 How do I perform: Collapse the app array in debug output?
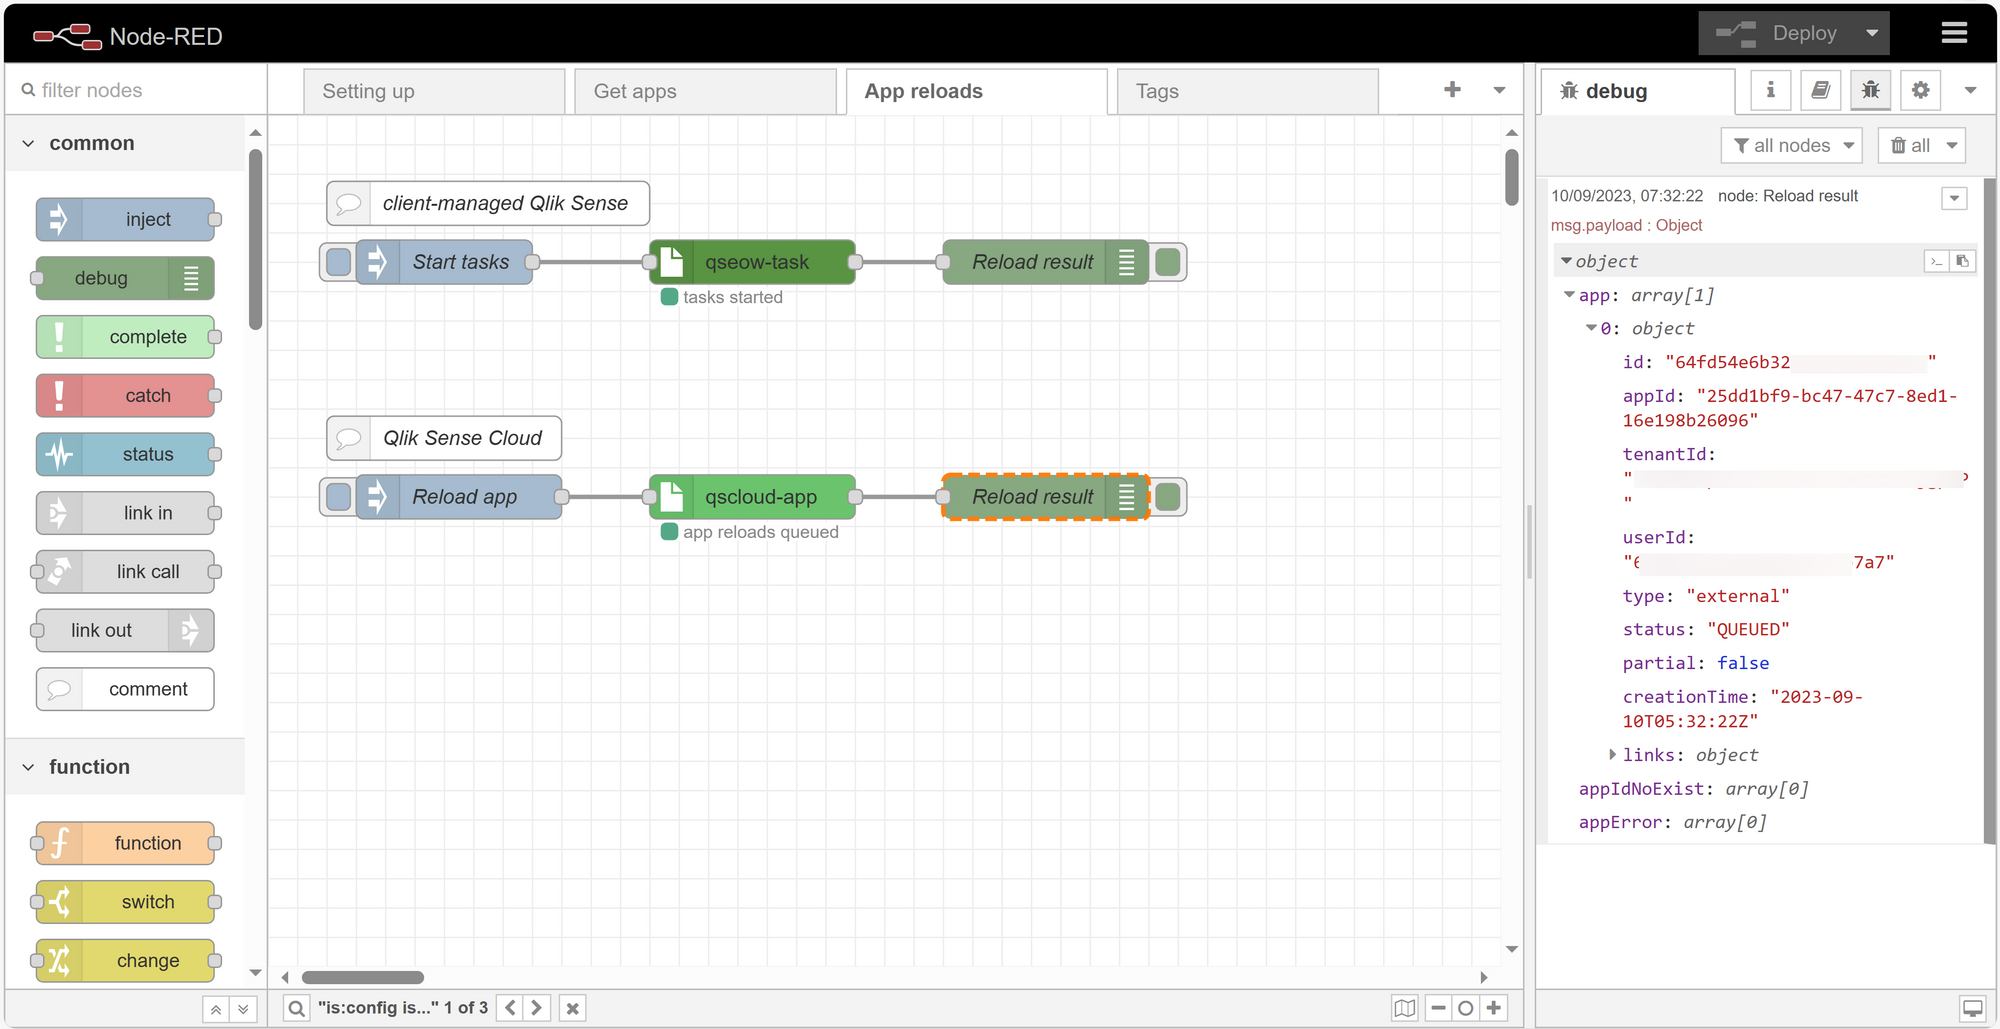coord(1569,295)
